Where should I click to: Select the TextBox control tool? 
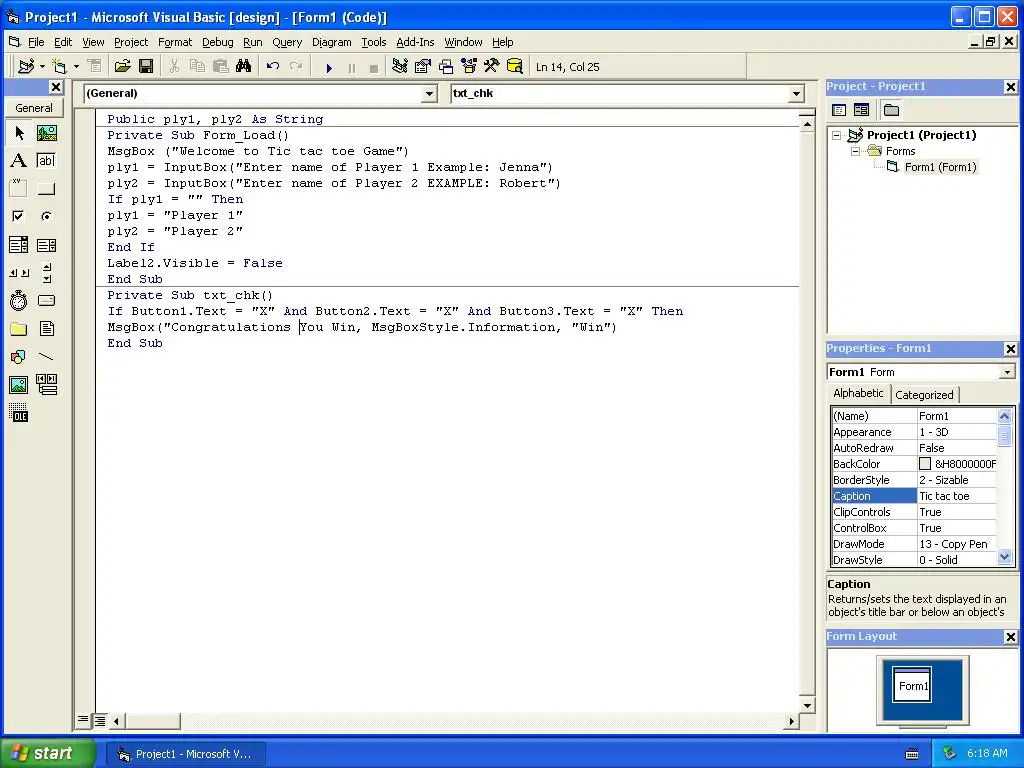pyautogui.click(x=46, y=161)
